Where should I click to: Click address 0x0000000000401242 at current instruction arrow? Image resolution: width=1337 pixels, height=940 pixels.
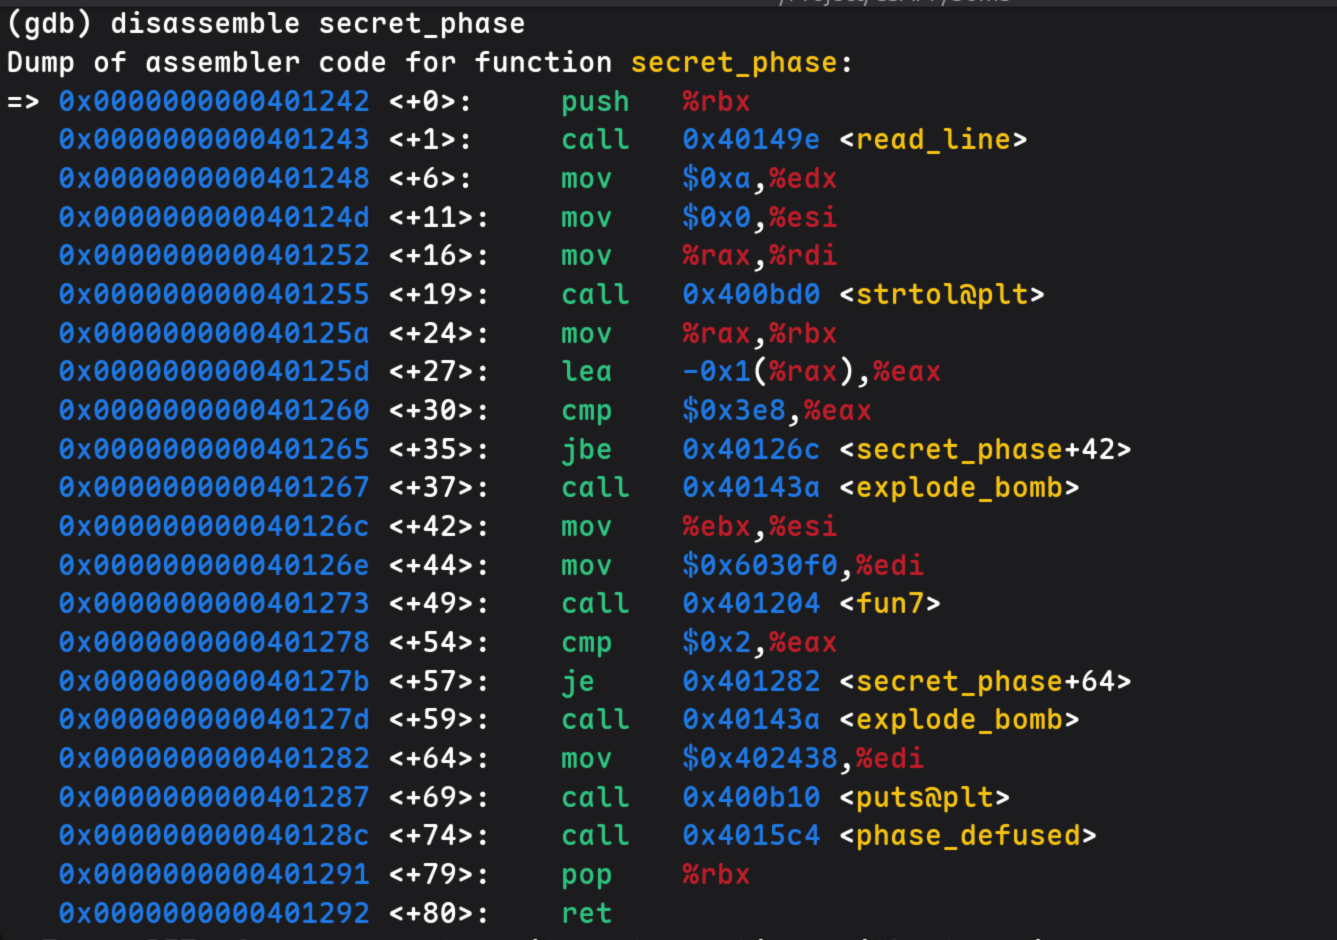tap(214, 101)
